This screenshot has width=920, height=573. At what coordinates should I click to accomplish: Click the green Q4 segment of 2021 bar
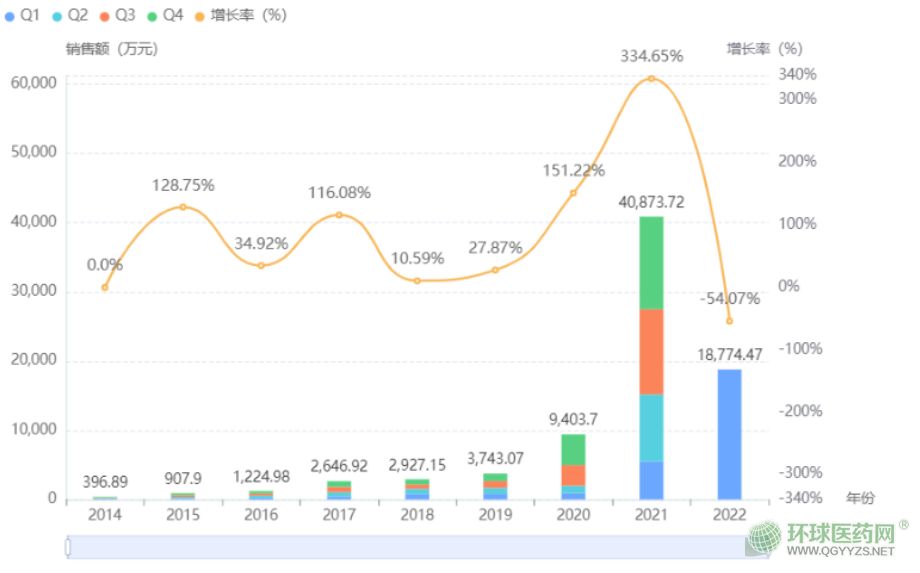click(x=651, y=263)
